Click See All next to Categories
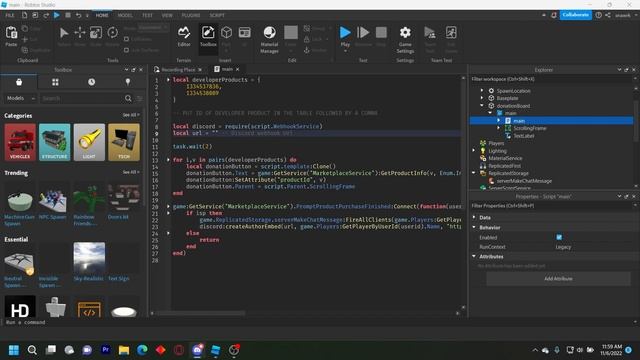Screen dimensions: 640x360 [131, 115]
